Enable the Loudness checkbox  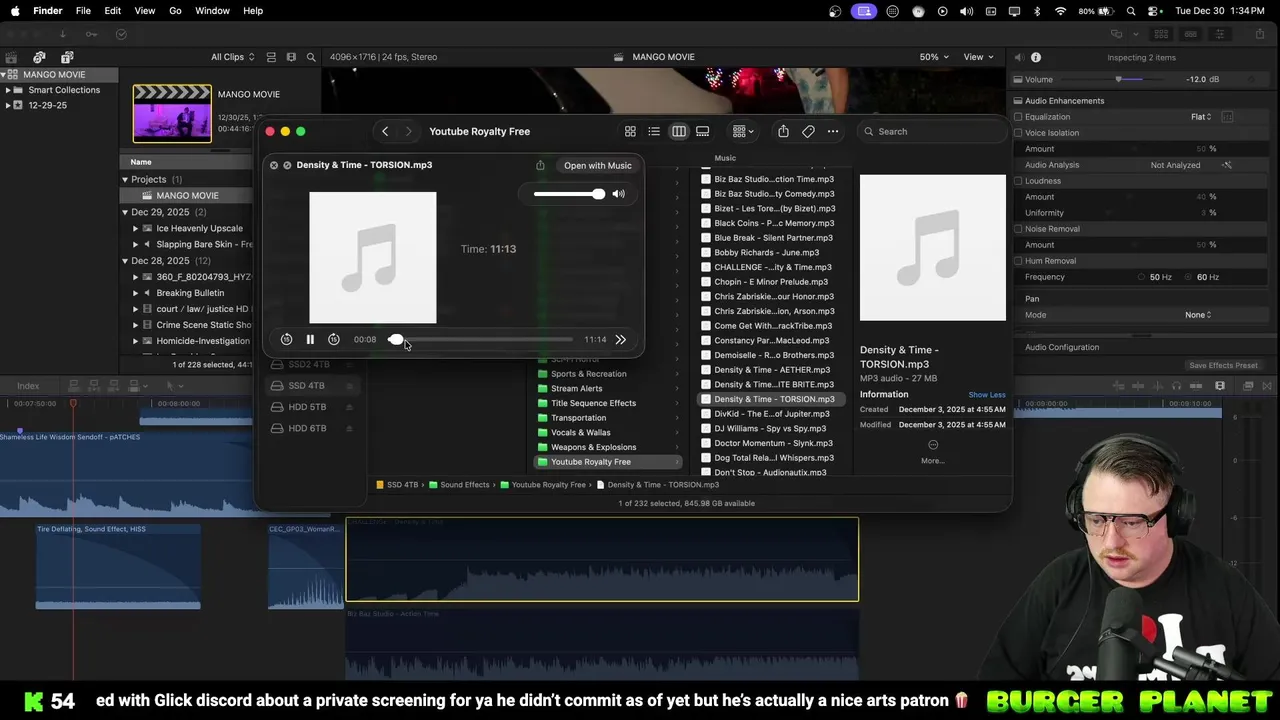tap(1018, 181)
